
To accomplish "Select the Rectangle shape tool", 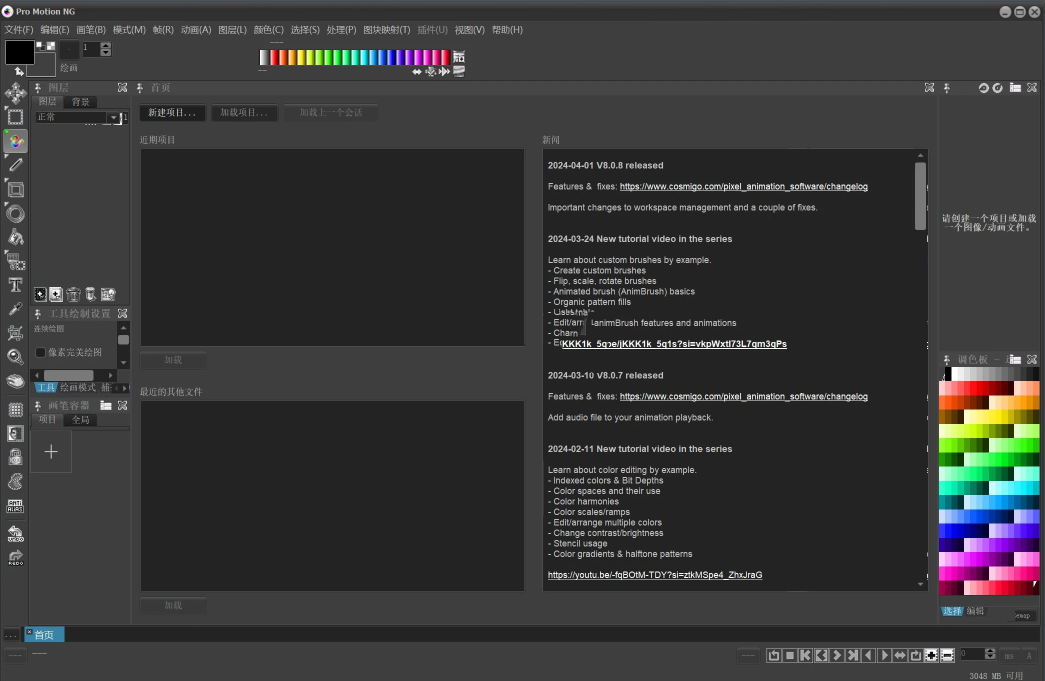I will (15, 190).
